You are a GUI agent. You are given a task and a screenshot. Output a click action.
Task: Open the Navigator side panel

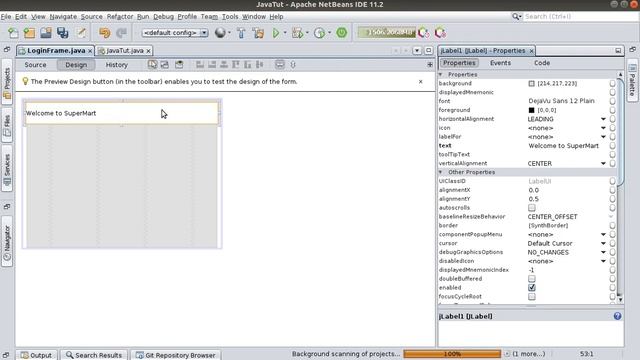click(x=7, y=242)
